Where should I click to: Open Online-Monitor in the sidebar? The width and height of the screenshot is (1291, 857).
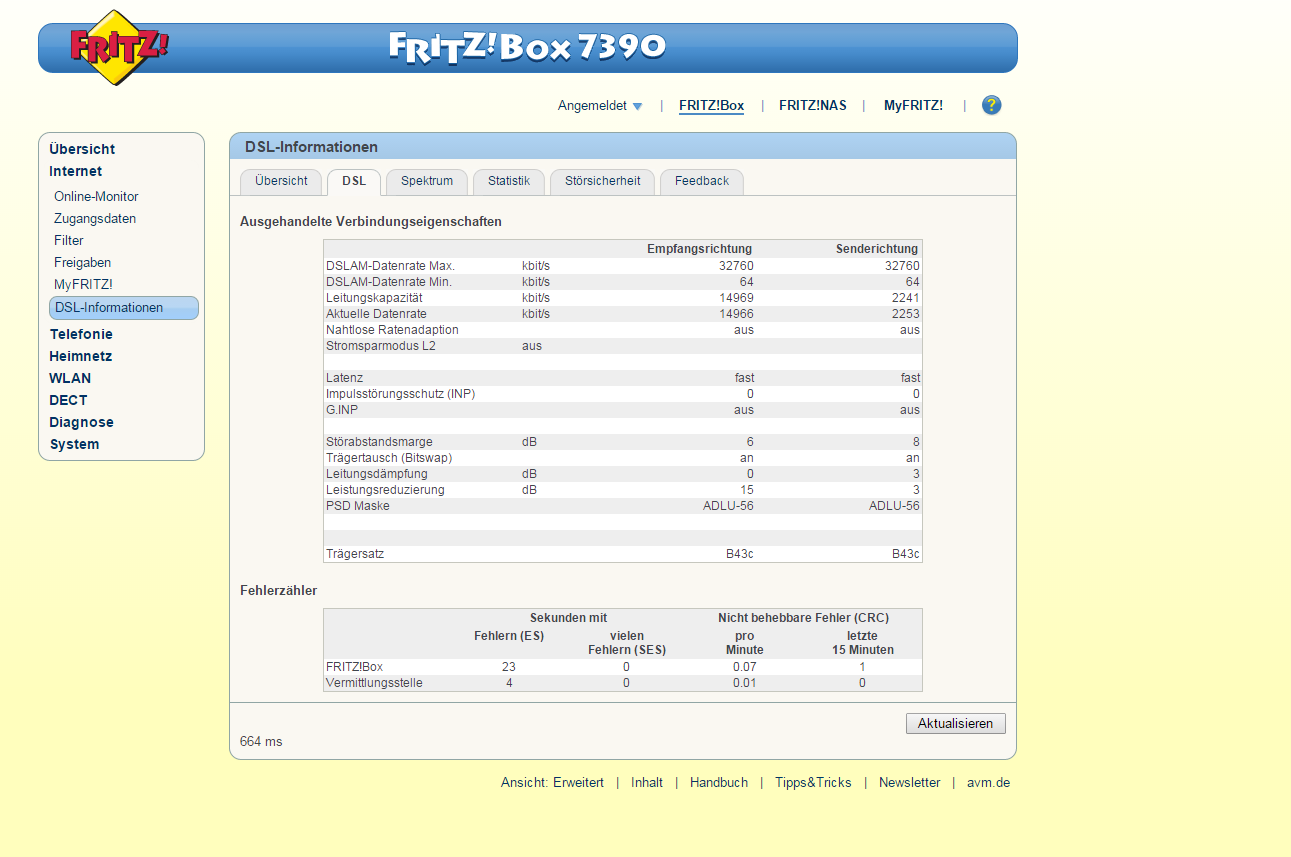tap(96, 197)
